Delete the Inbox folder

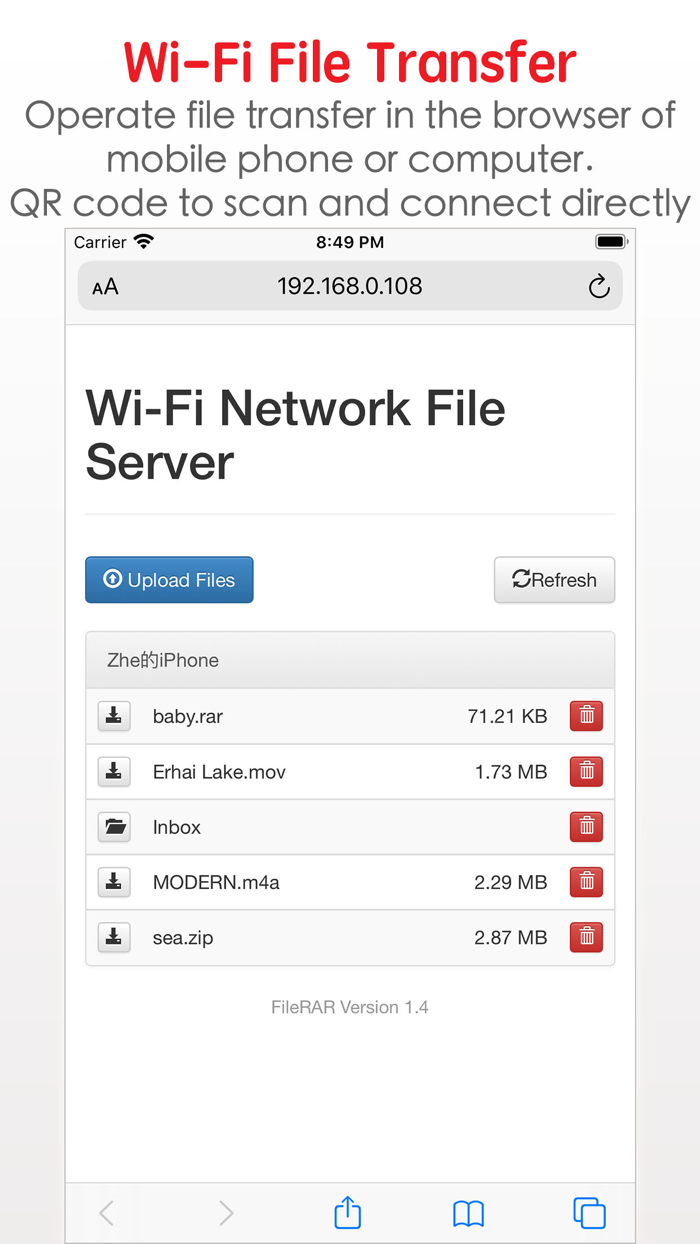click(586, 827)
